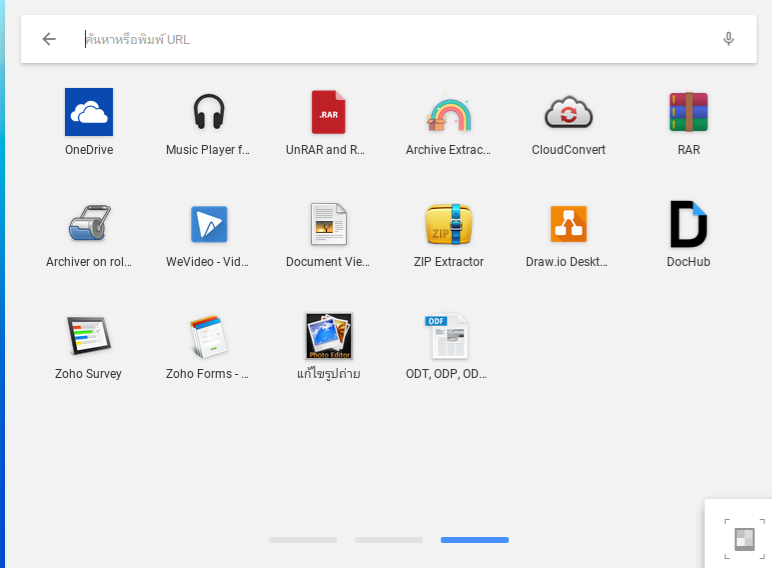The width and height of the screenshot is (772, 568).
Task: Launch the WeVideo video editor icon
Action: point(209,224)
